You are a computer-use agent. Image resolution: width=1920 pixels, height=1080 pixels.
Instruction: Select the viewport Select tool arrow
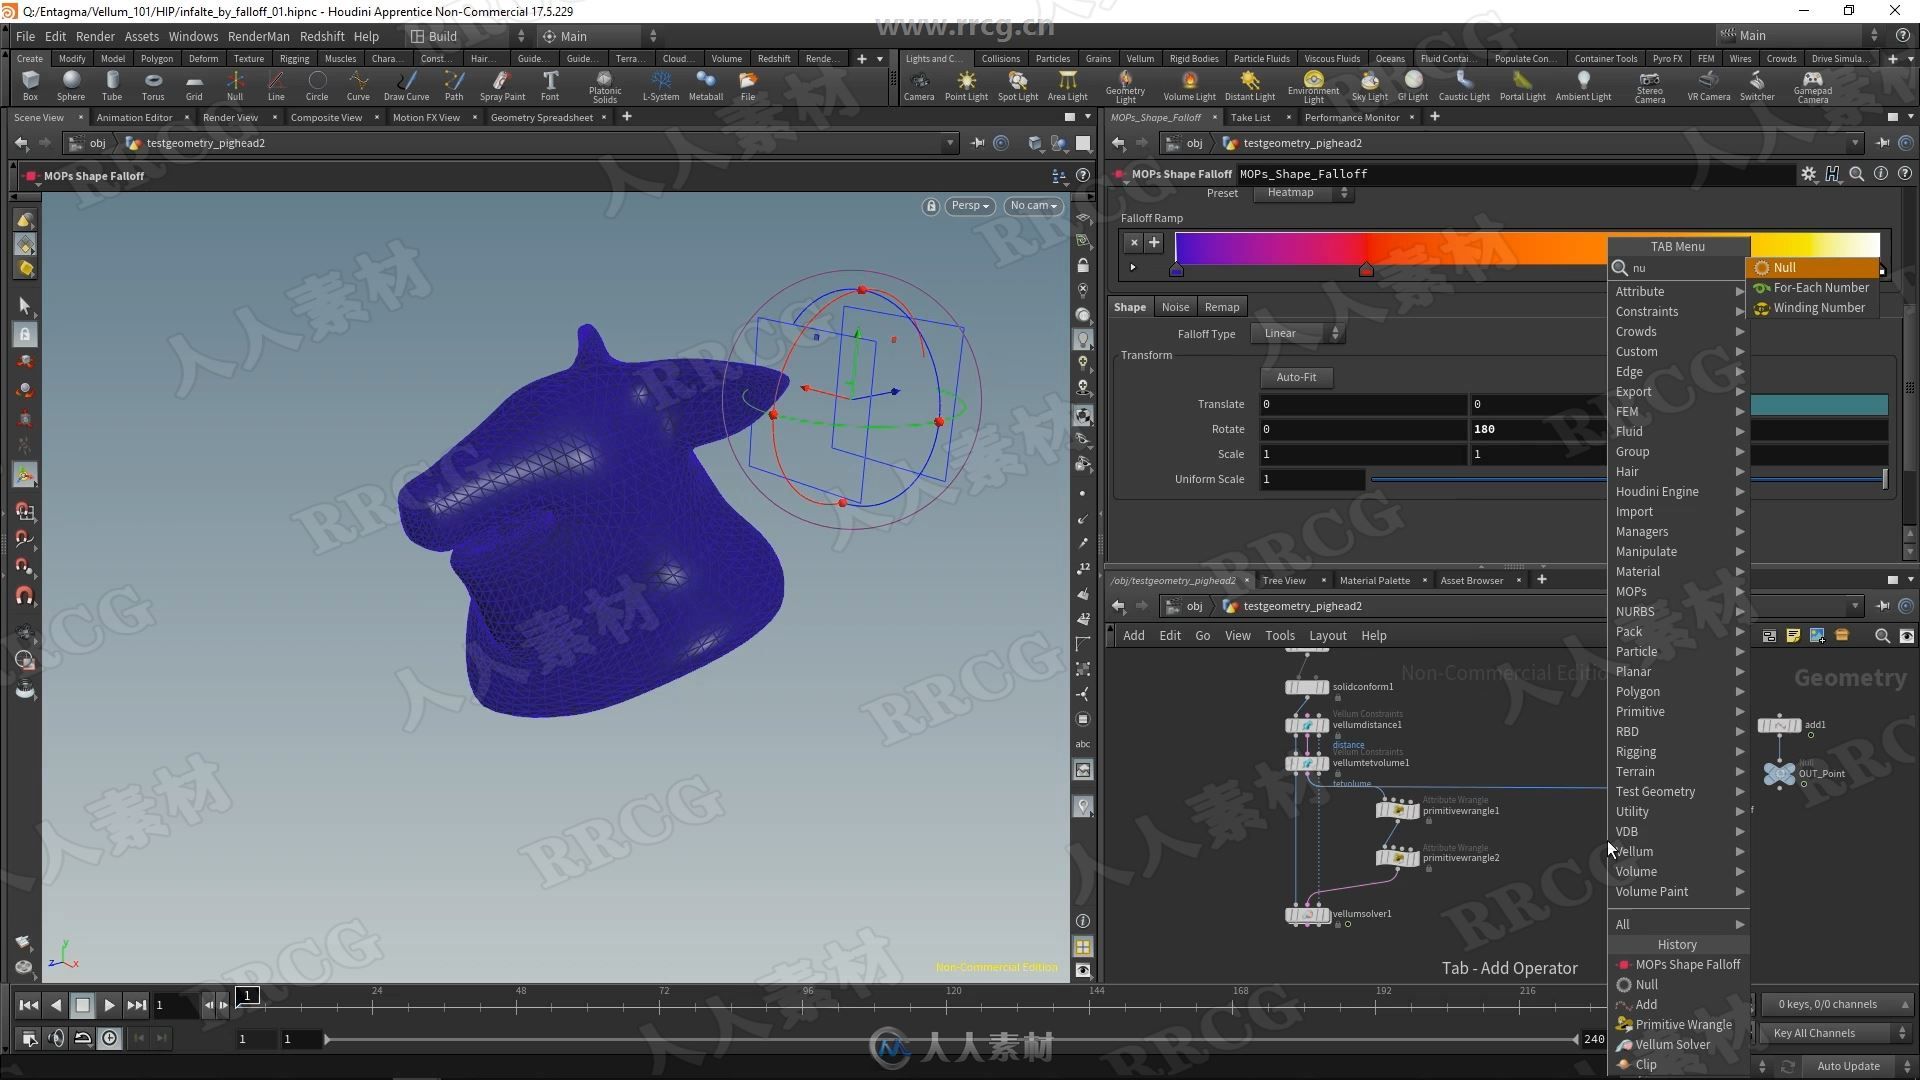(25, 305)
